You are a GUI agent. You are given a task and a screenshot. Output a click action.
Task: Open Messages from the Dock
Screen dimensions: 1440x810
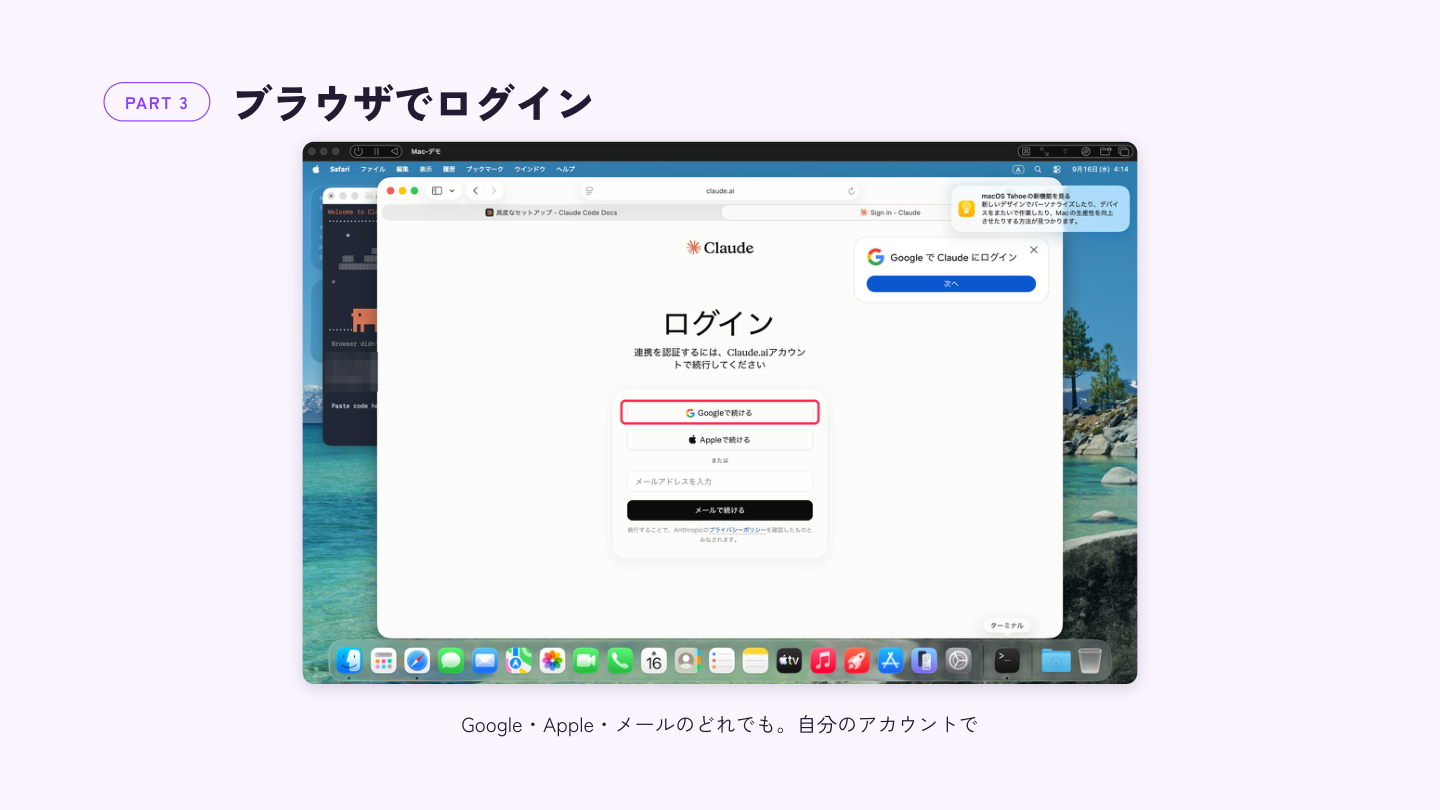451,660
